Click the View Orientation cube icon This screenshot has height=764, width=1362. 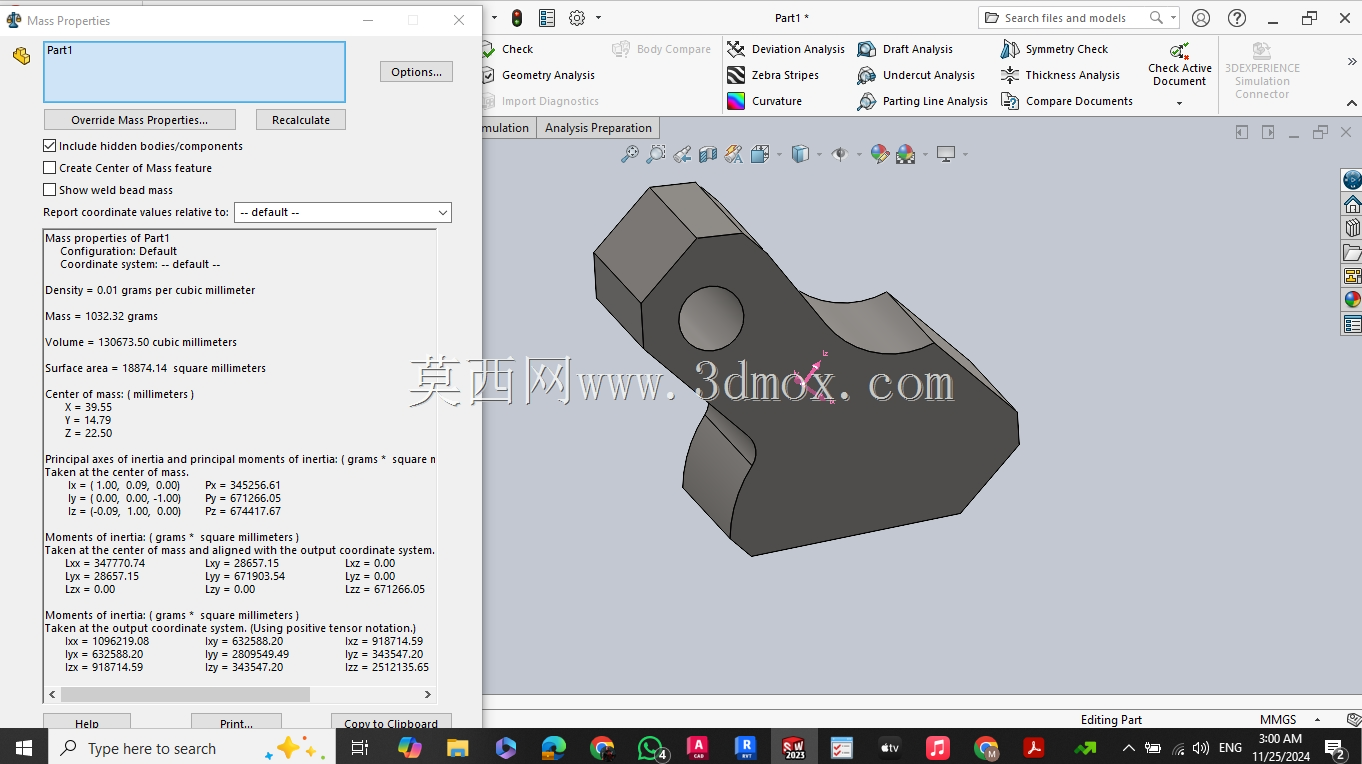click(x=759, y=154)
